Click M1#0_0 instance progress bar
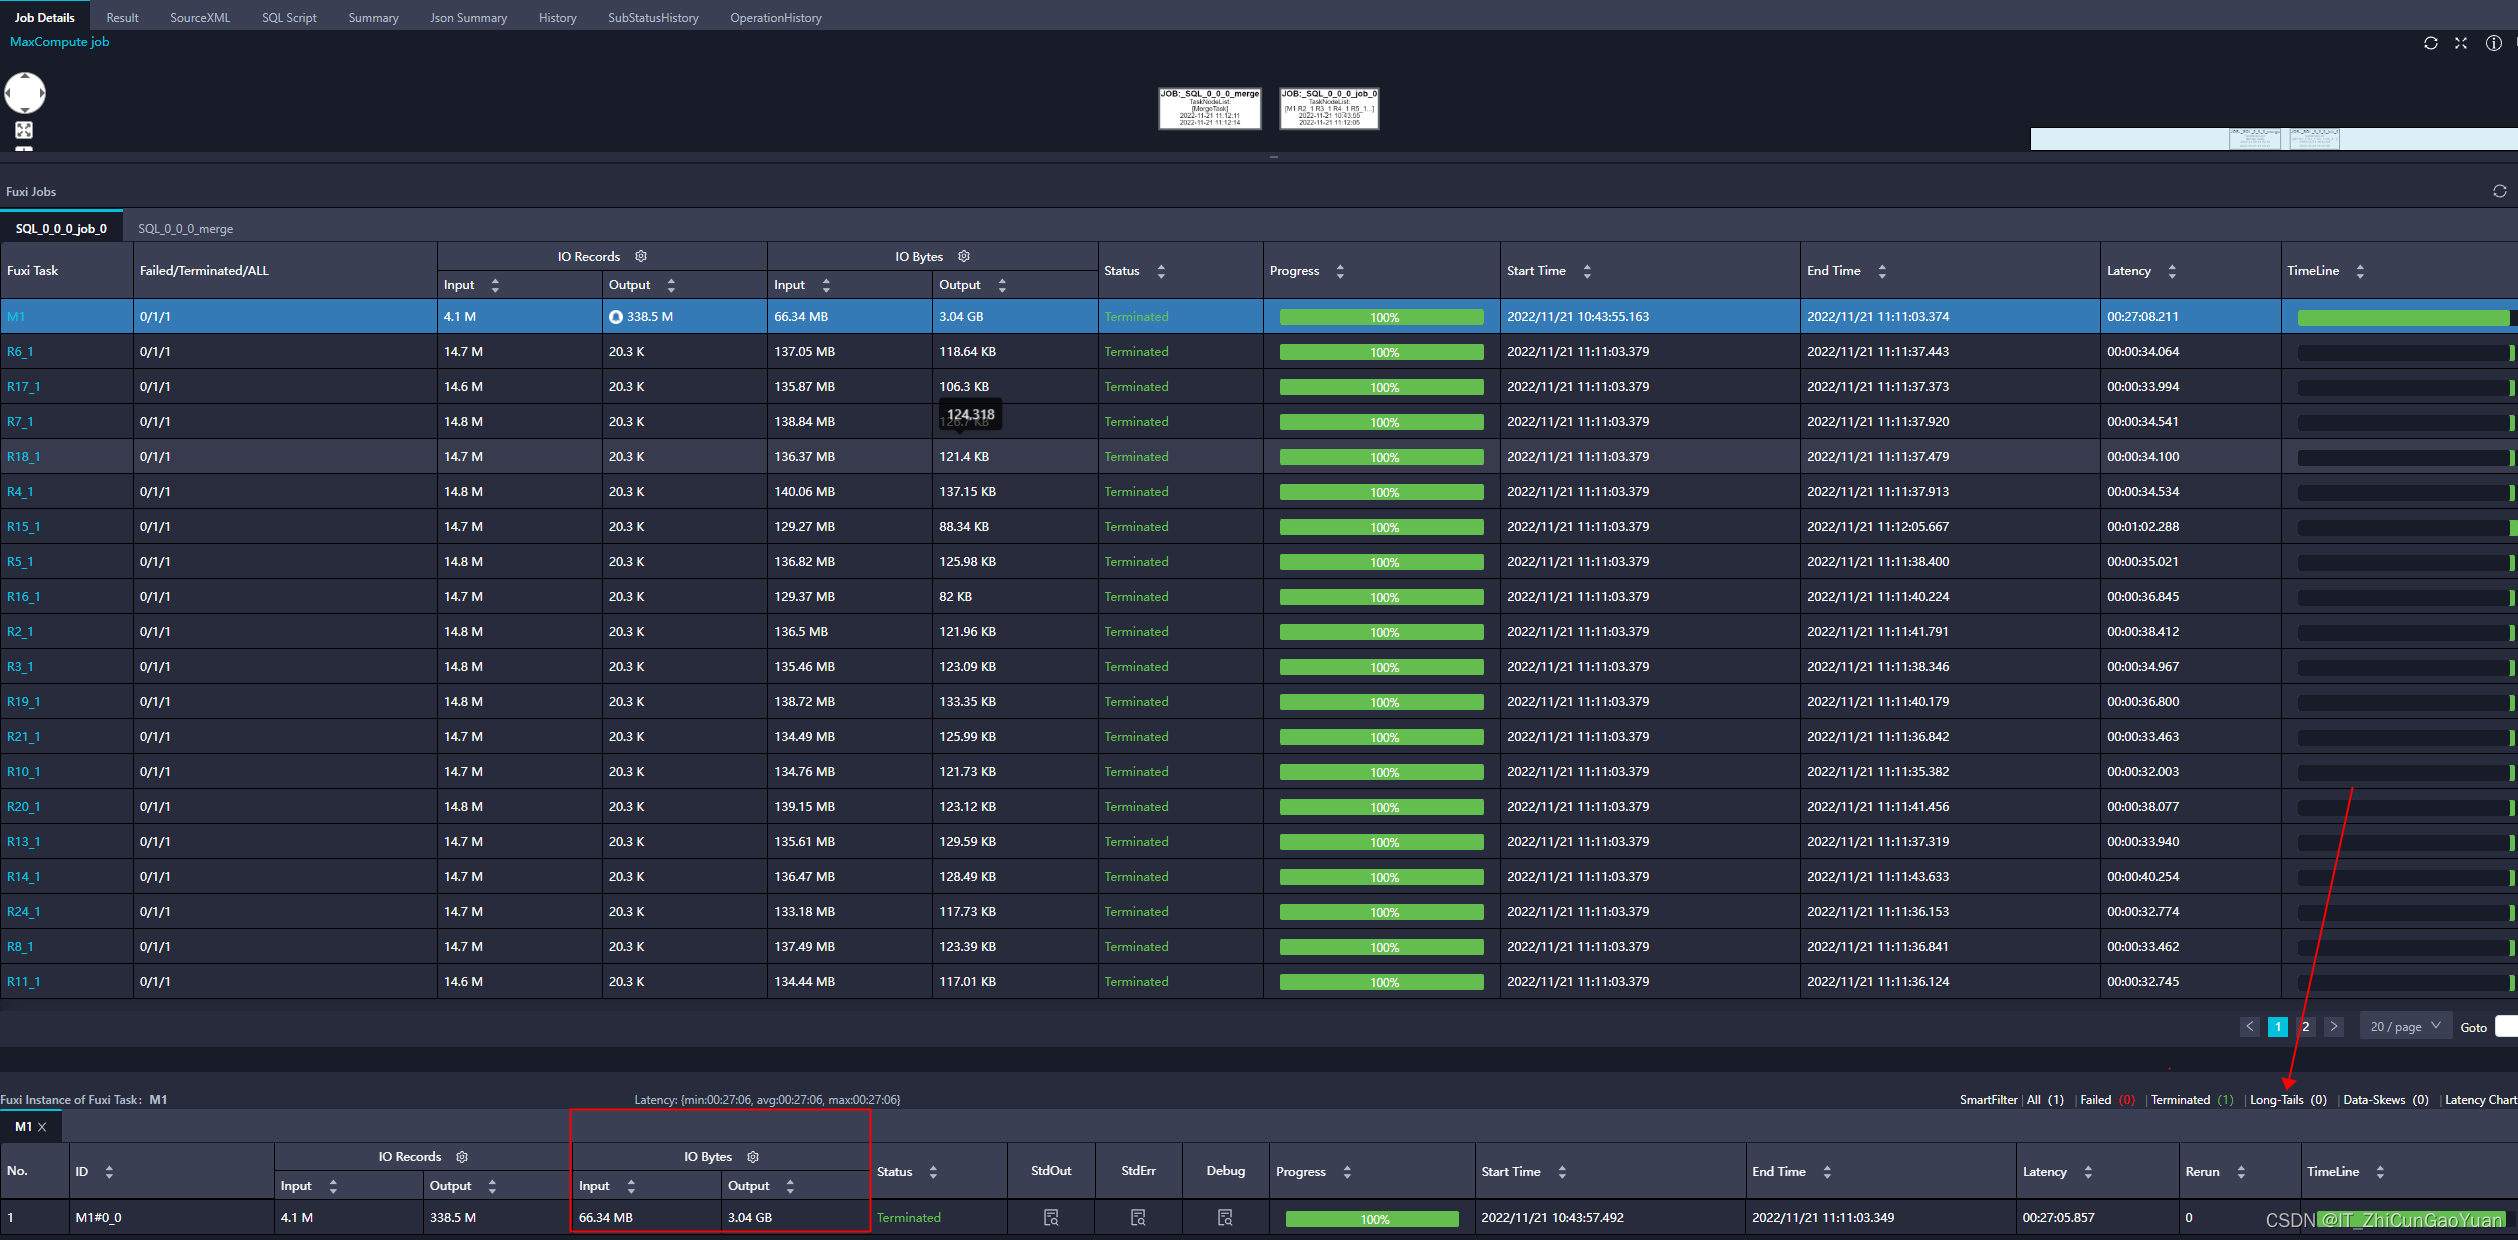The image size is (2518, 1240). [x=1372, y=1218]
